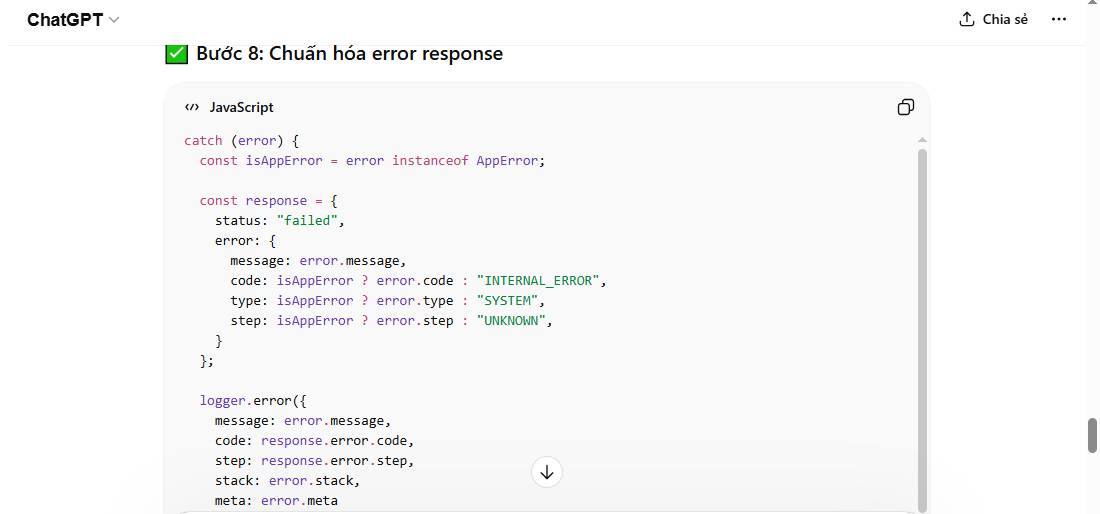Click the "INTERNAL_ERROR" string in code
This screenshot has width=1100, height=514.
[540, 280]
